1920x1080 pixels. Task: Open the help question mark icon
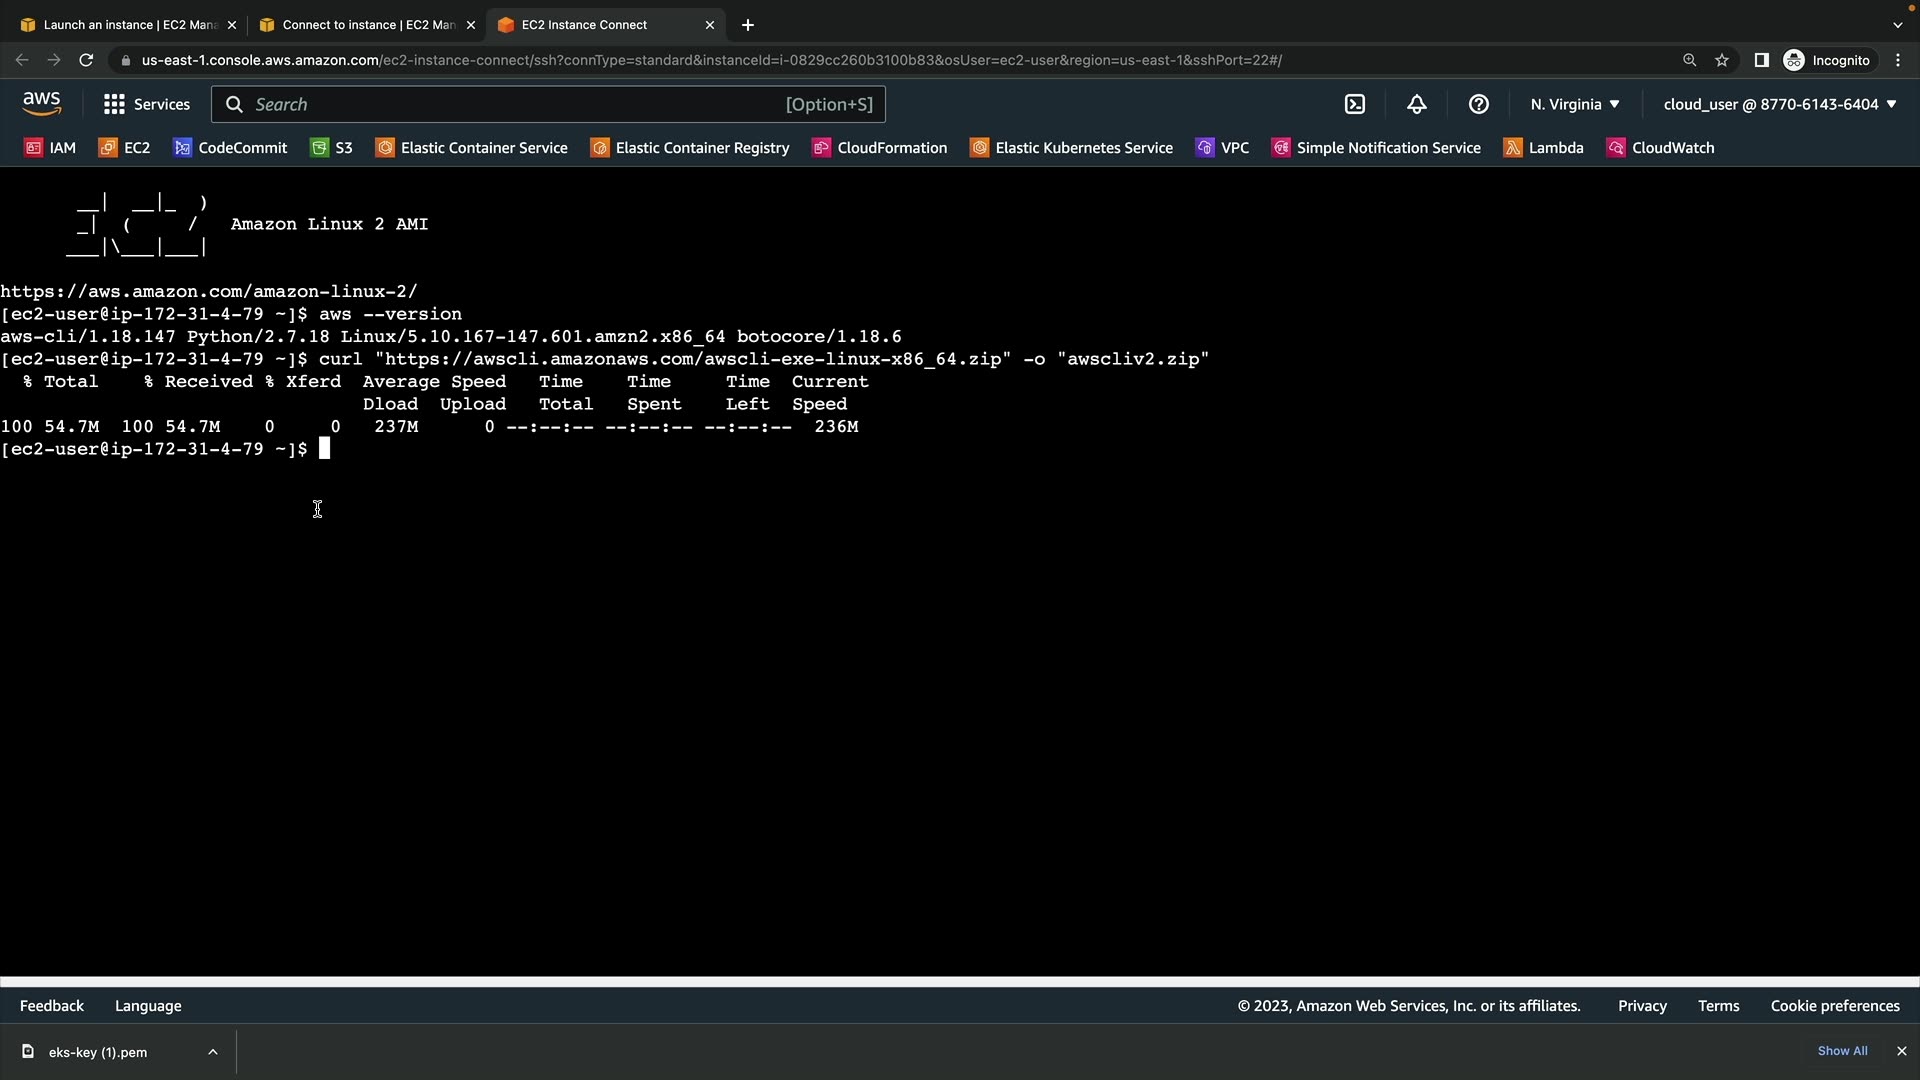click(1479, 104)
